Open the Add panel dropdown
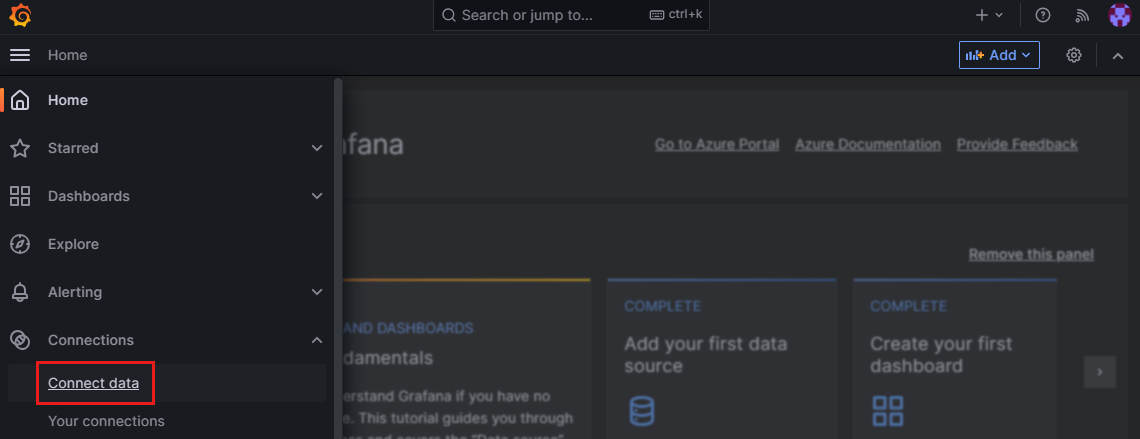1140x439 pixels. point(999,55)
